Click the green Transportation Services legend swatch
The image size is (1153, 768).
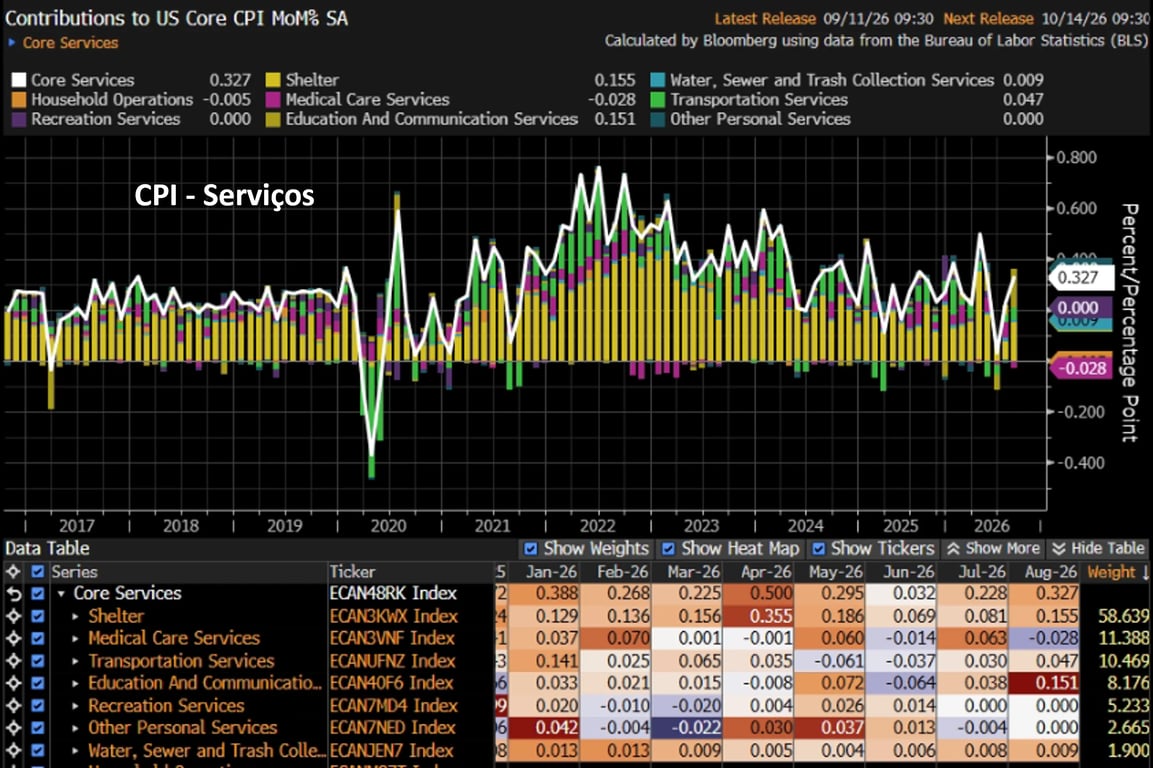(658, 99)
